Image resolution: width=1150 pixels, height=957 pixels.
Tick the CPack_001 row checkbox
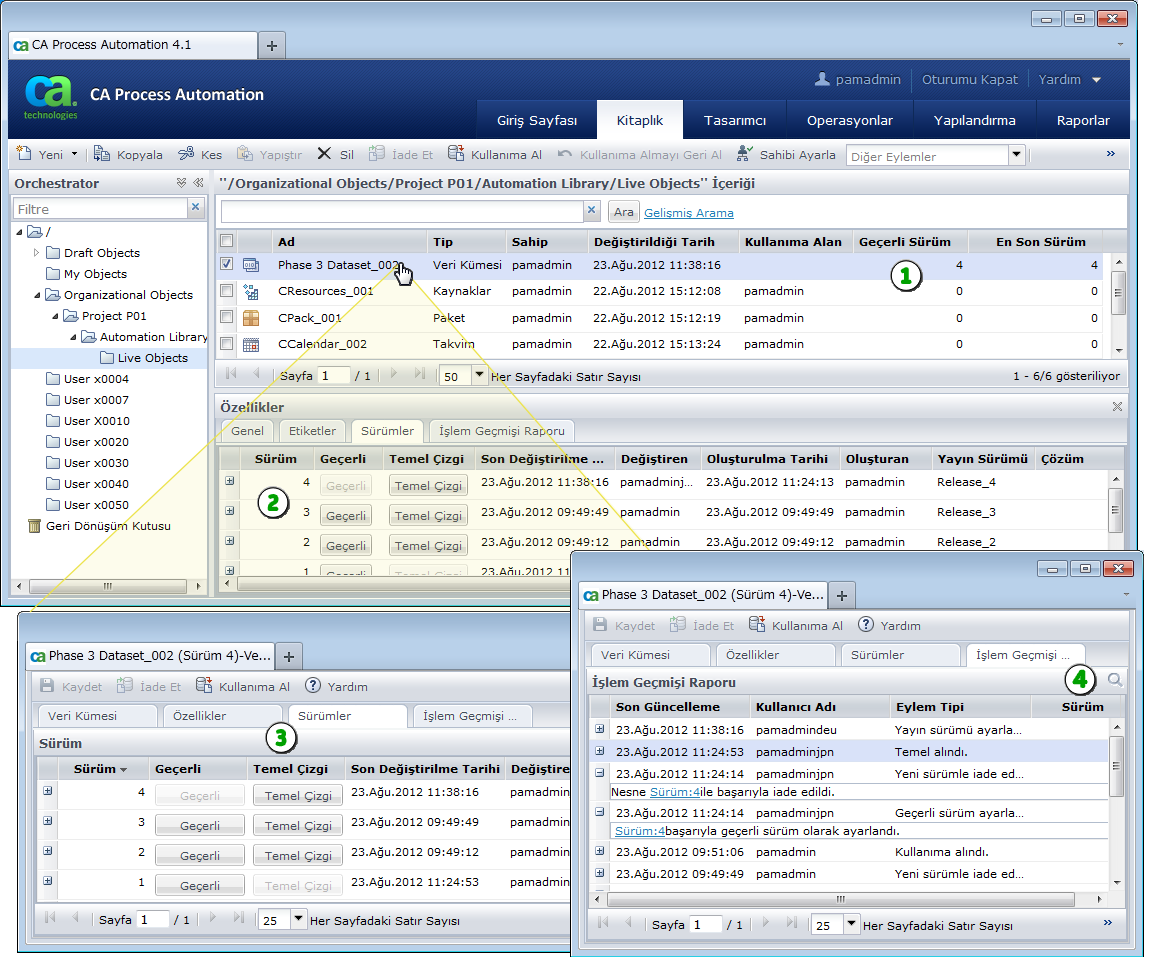pyautogui.click(x=227, y=318)
